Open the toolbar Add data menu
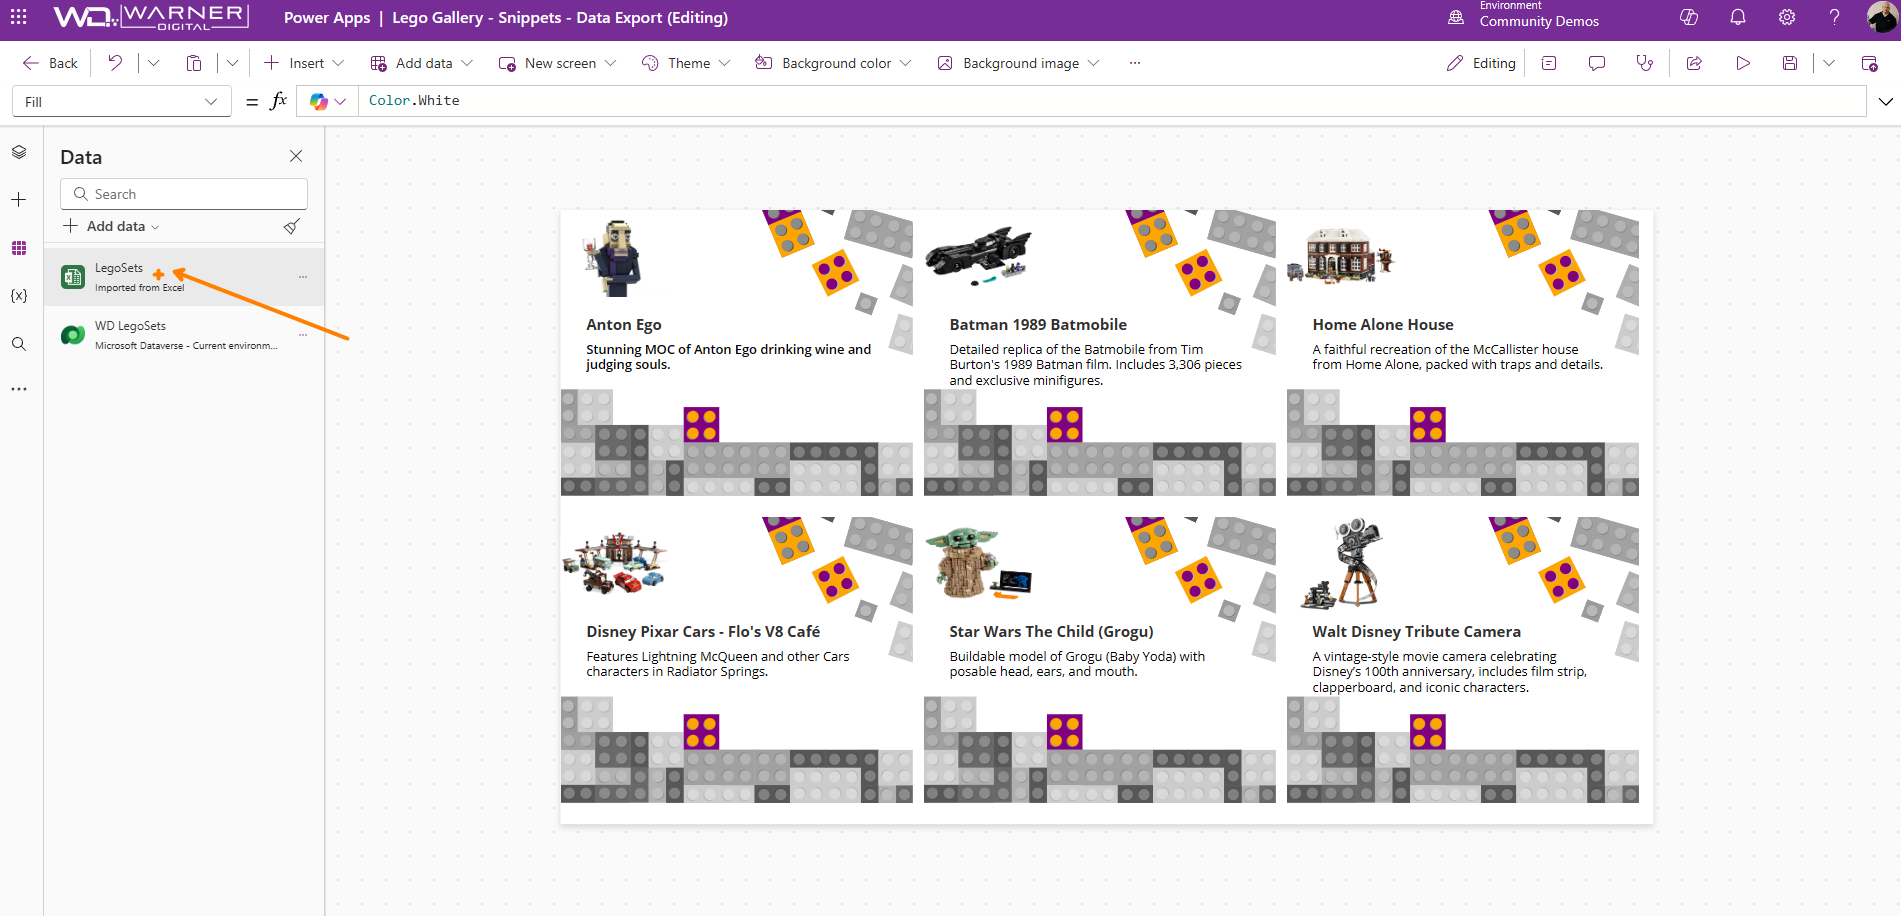1901x916 pixels. (421, 63)
